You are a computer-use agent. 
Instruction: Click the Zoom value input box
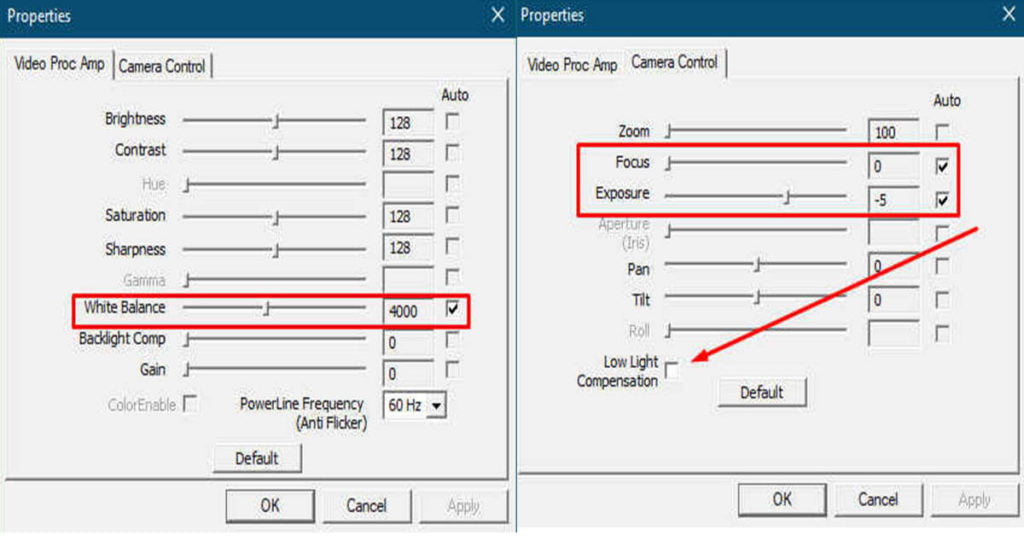tap(892, 132)
